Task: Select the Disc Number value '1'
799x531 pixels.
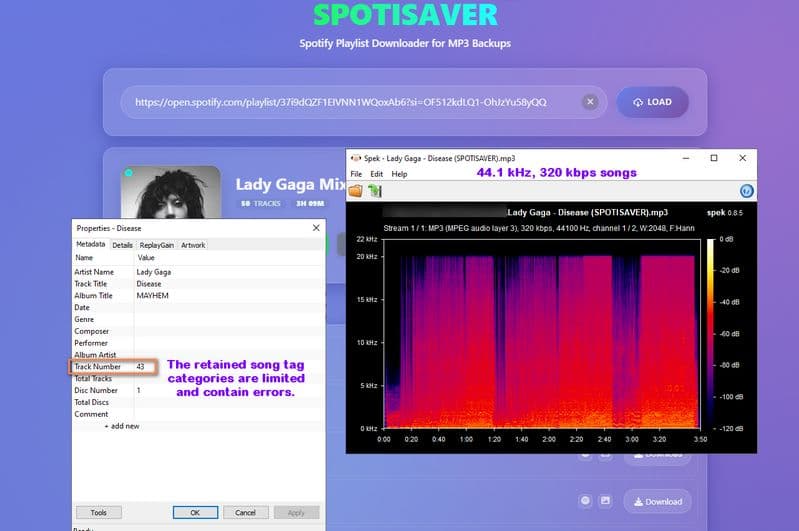Action: 139,390
